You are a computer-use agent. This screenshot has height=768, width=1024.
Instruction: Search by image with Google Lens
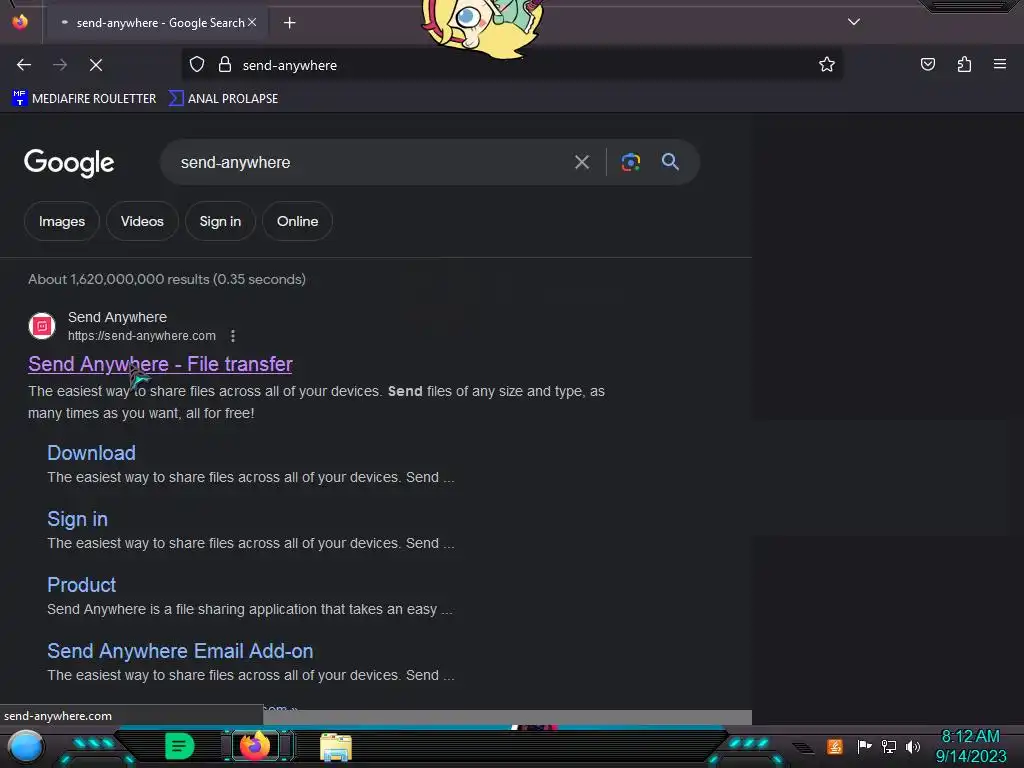click(x=630, y=162)
